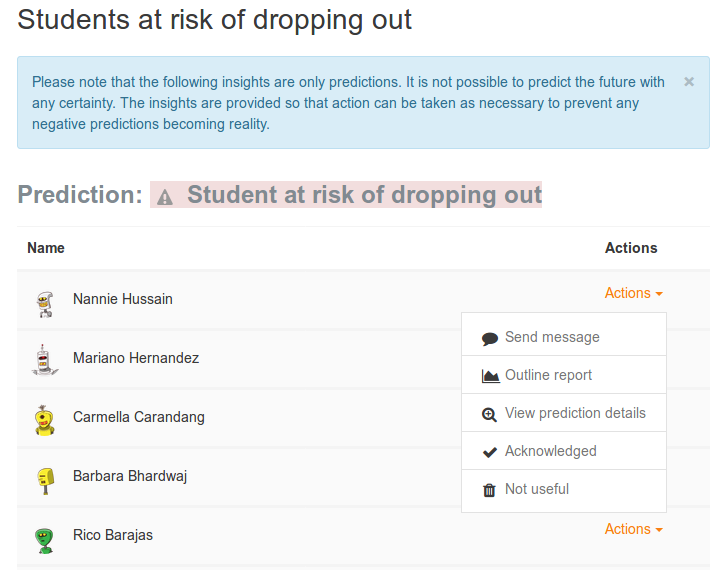Click the trash can Not useful icon
Image resolution: width=721 pixels, height=570 pixels.
click(x=489, y=490)
